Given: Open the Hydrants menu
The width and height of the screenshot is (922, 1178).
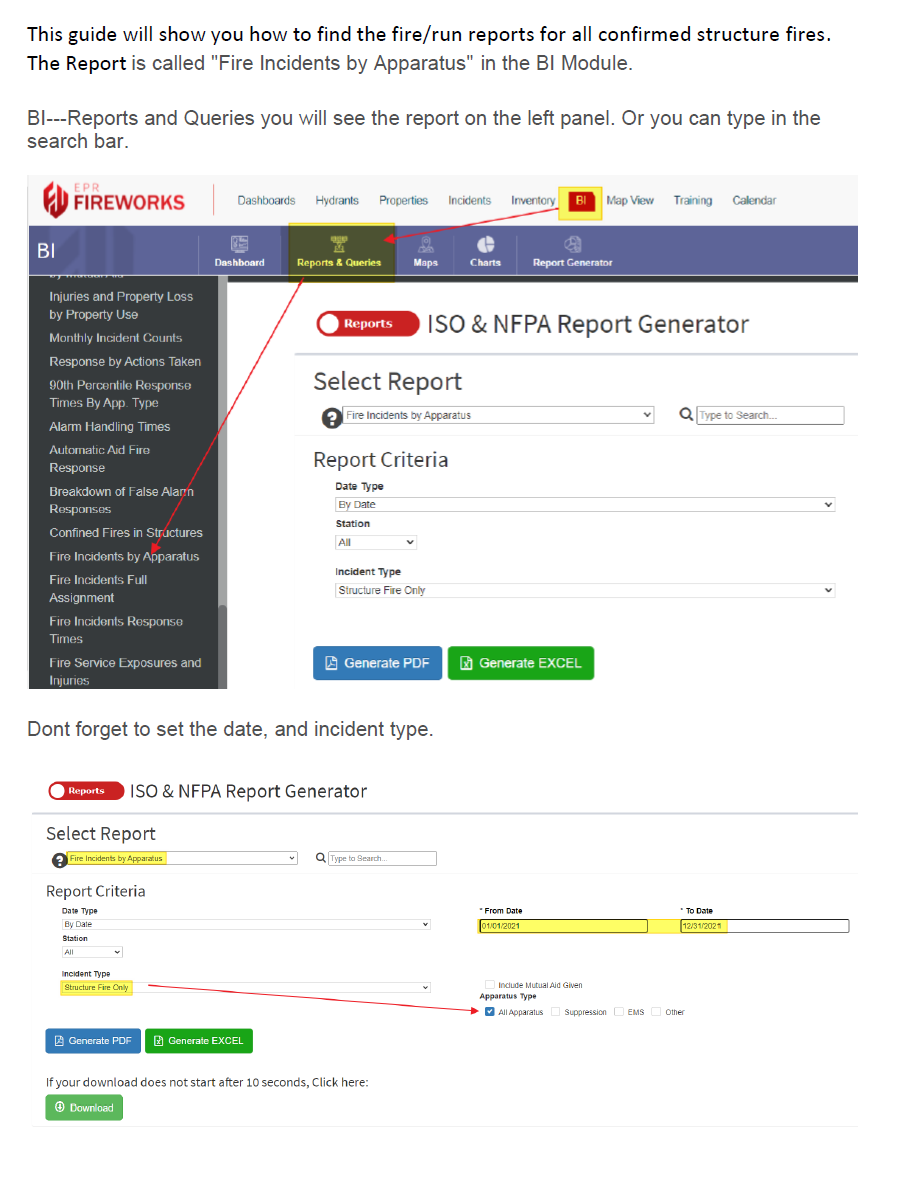Looking at the screenshot, I should (x=337, y=201).
